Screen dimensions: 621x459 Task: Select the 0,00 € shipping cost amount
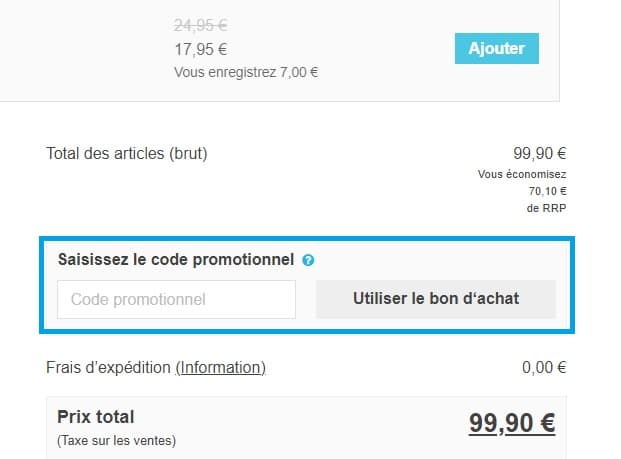(544, 367)
